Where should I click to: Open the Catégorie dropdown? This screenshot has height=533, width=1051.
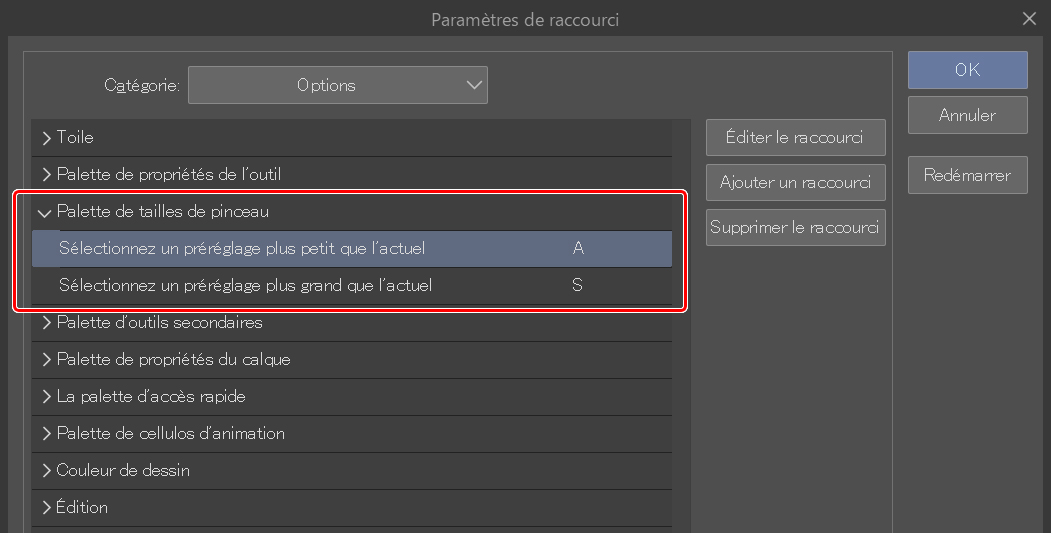tap(338, 86)
